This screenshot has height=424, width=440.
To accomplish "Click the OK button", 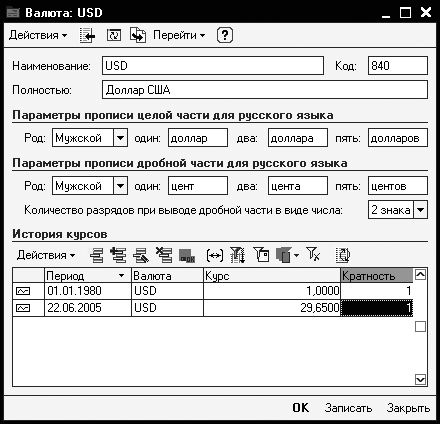I will point(301,408).
